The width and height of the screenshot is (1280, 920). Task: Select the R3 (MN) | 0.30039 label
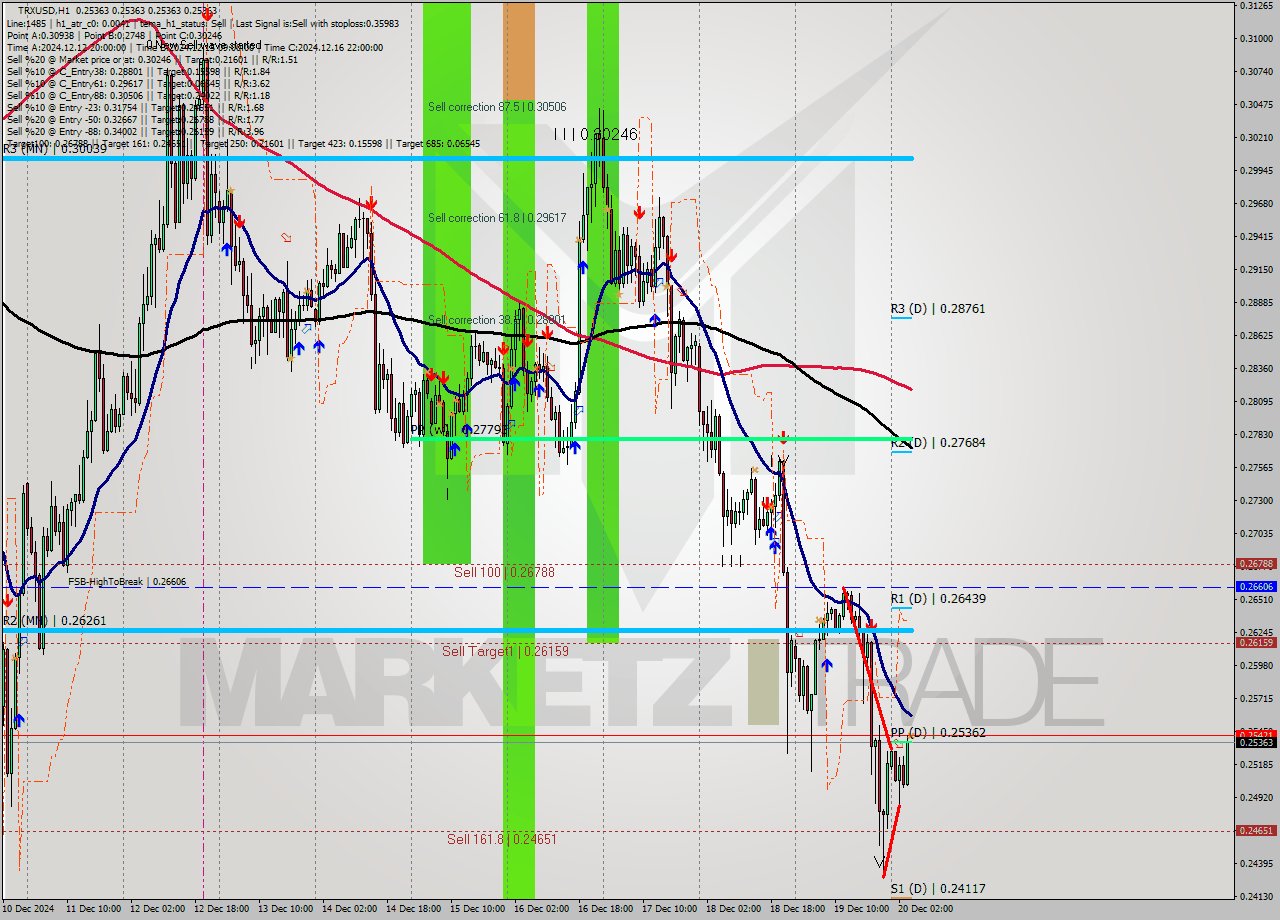coord(54,148)
